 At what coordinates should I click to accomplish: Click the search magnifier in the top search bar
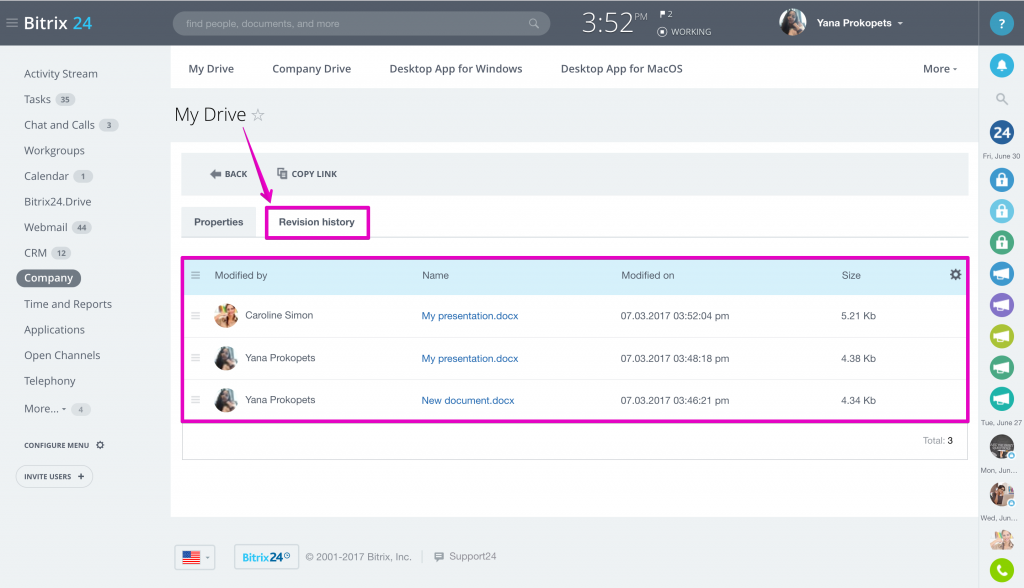534,24
